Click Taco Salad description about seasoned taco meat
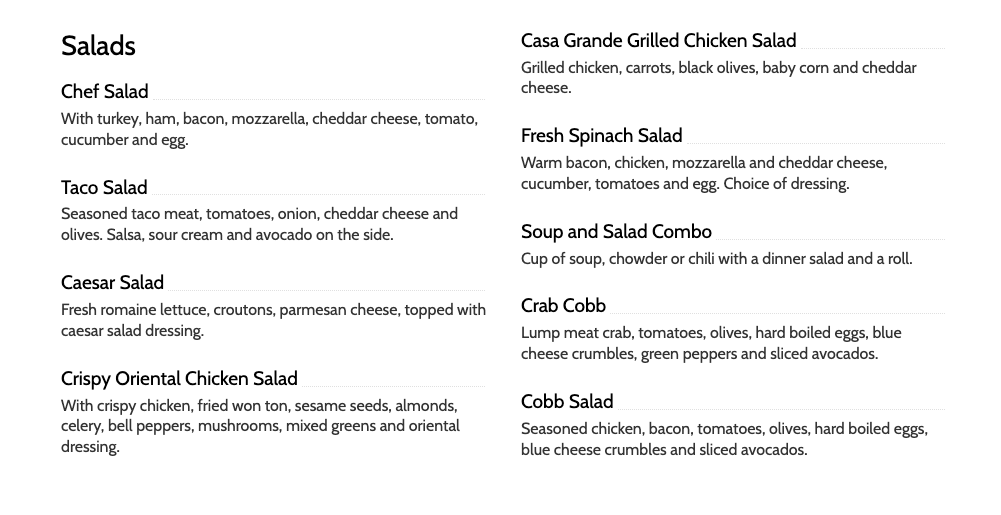 click(x=260, y=225)
